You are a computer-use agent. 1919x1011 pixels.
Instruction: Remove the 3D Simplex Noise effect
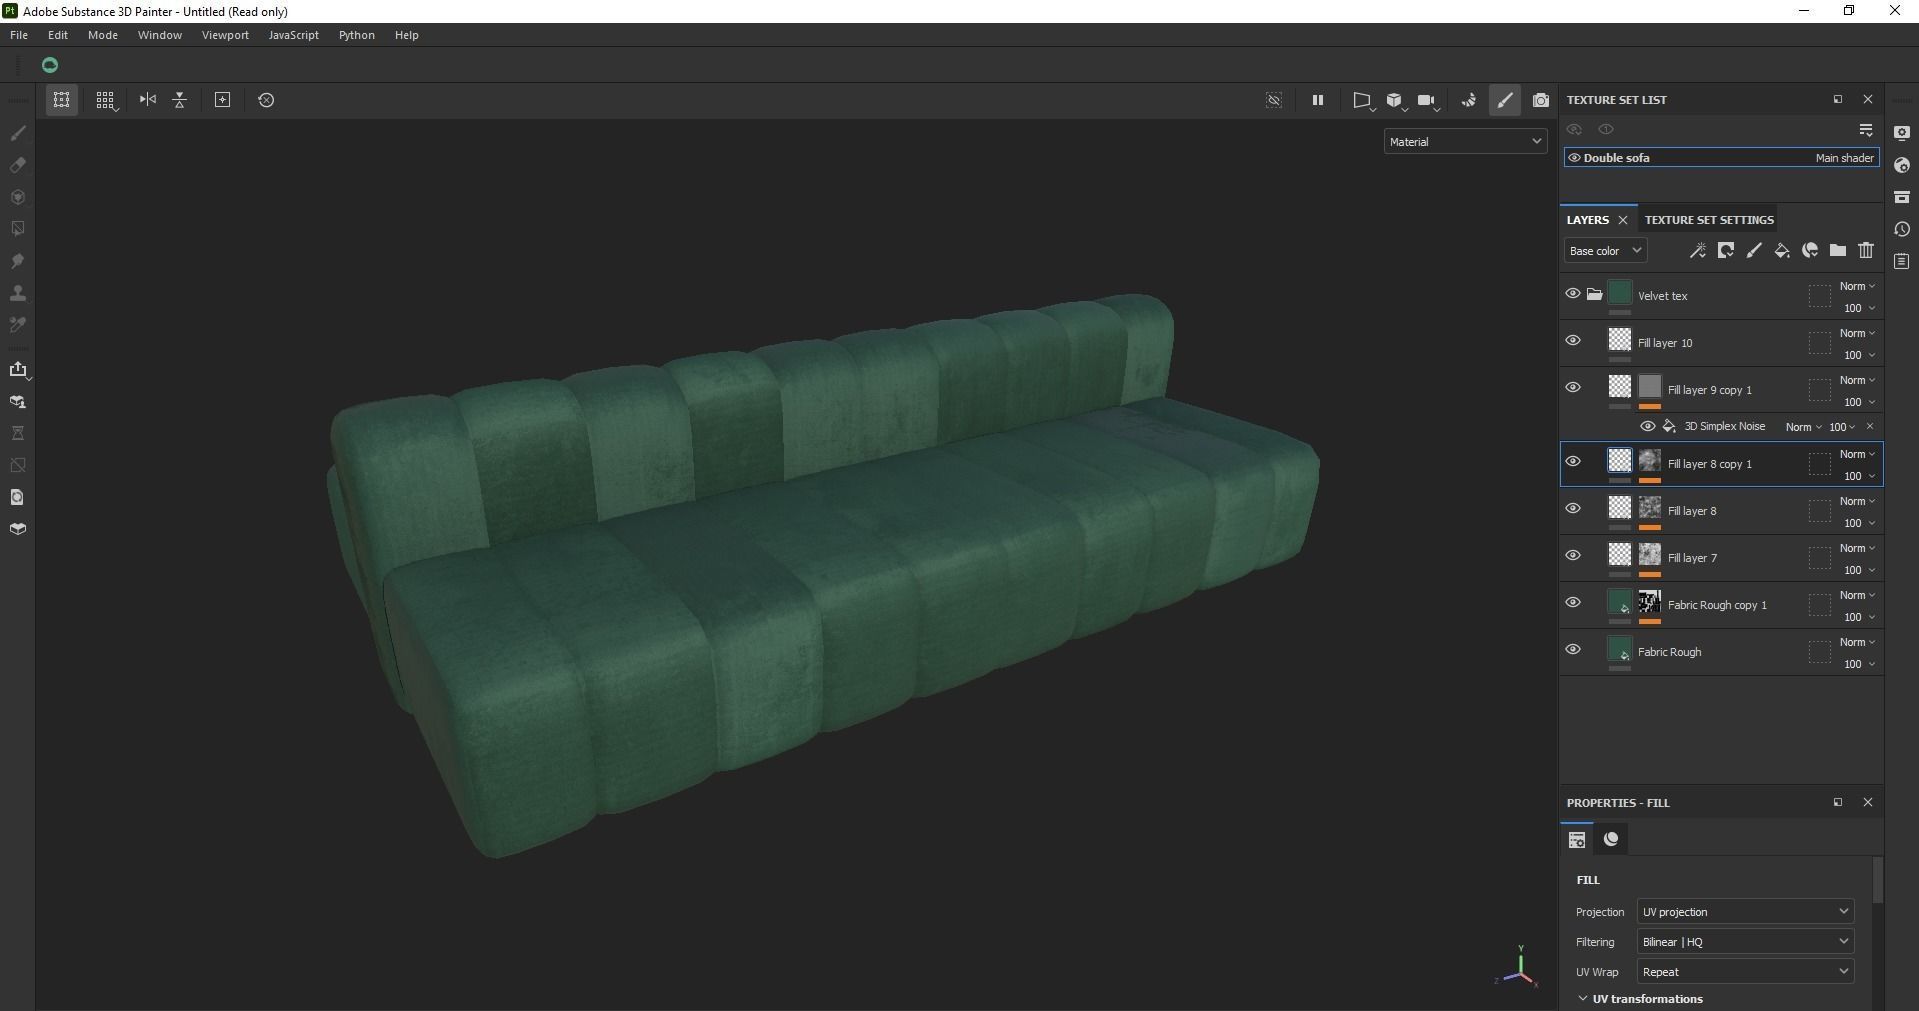tap(1870, 426)
